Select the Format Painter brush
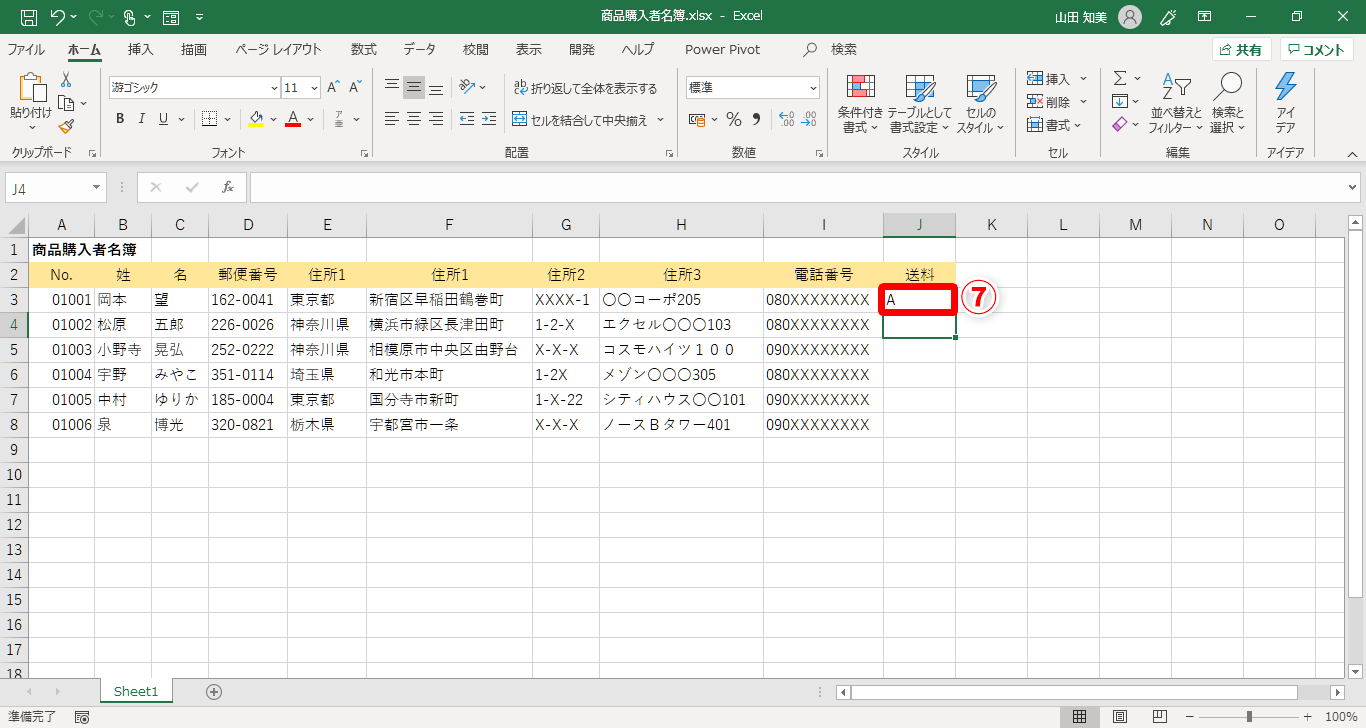This screenshot has height=728, width=1366. (66, 126)
